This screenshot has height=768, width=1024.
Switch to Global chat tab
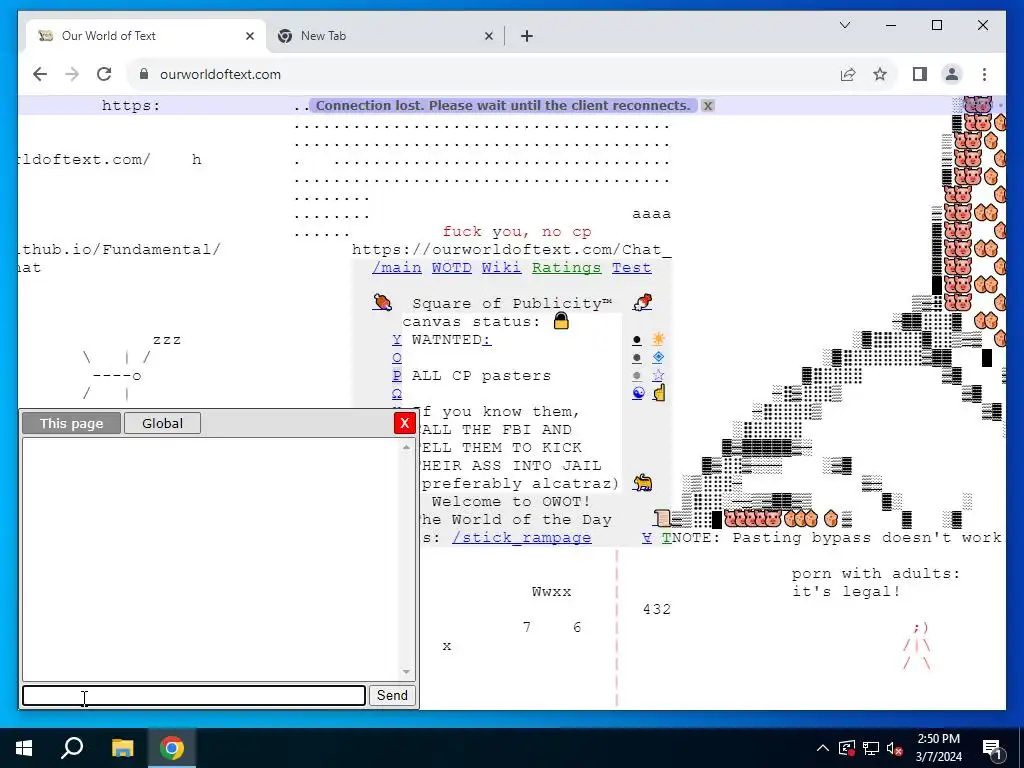tap(162, 423)
